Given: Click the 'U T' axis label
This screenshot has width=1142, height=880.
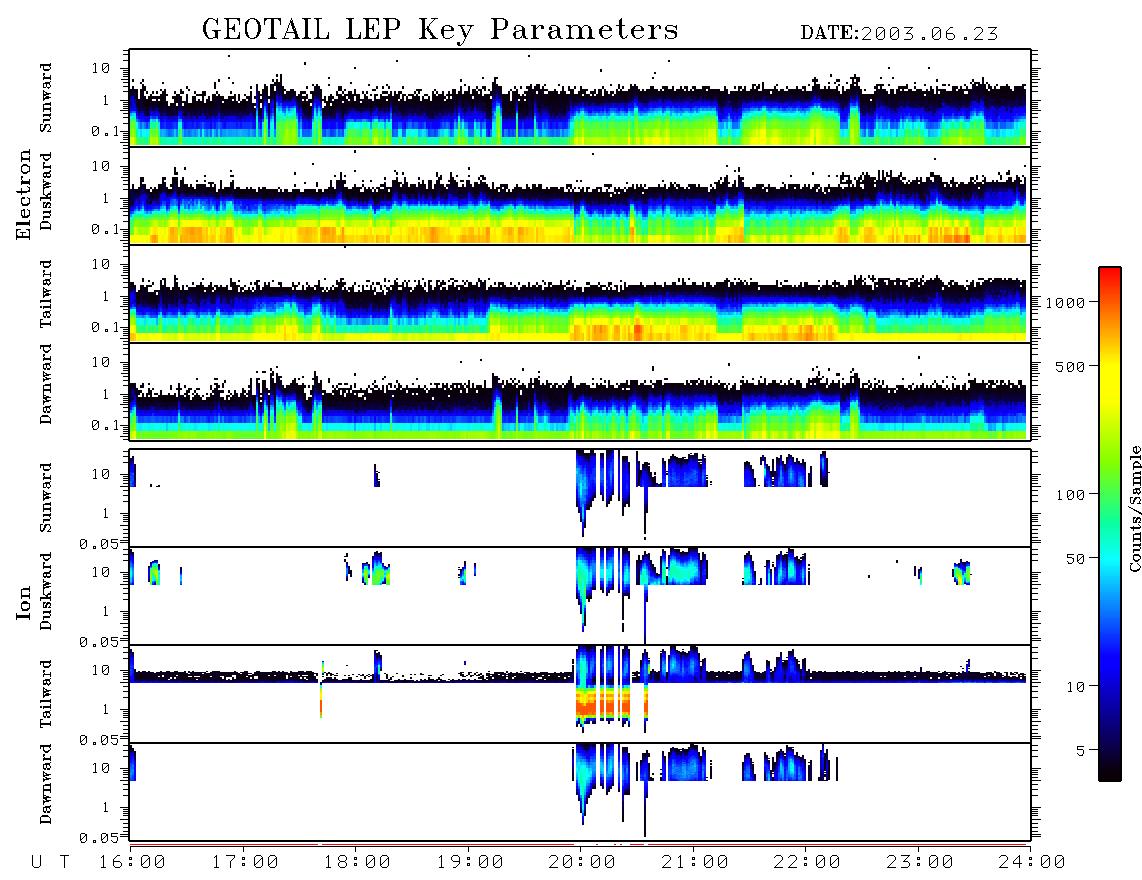Looking at the screenshot, I should [x=51, y=863].
